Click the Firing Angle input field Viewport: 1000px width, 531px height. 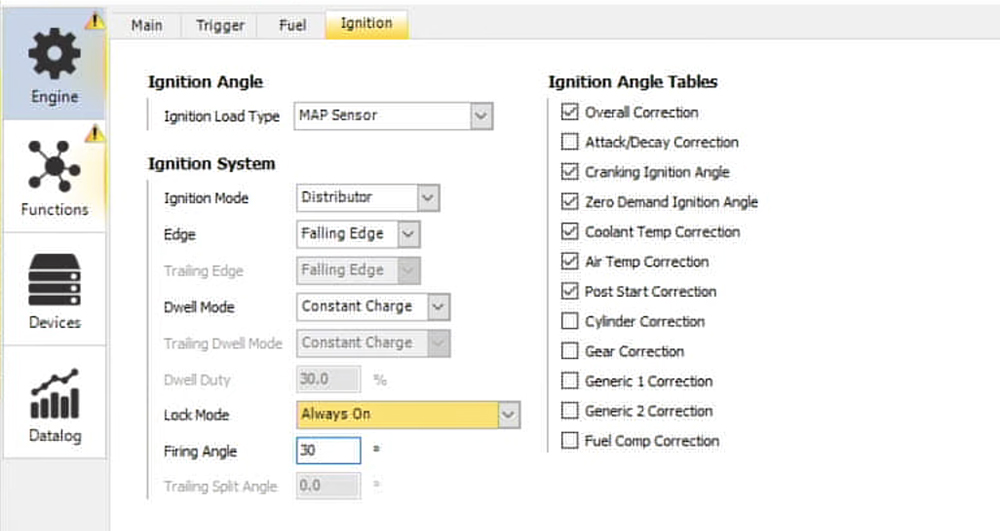328,451
